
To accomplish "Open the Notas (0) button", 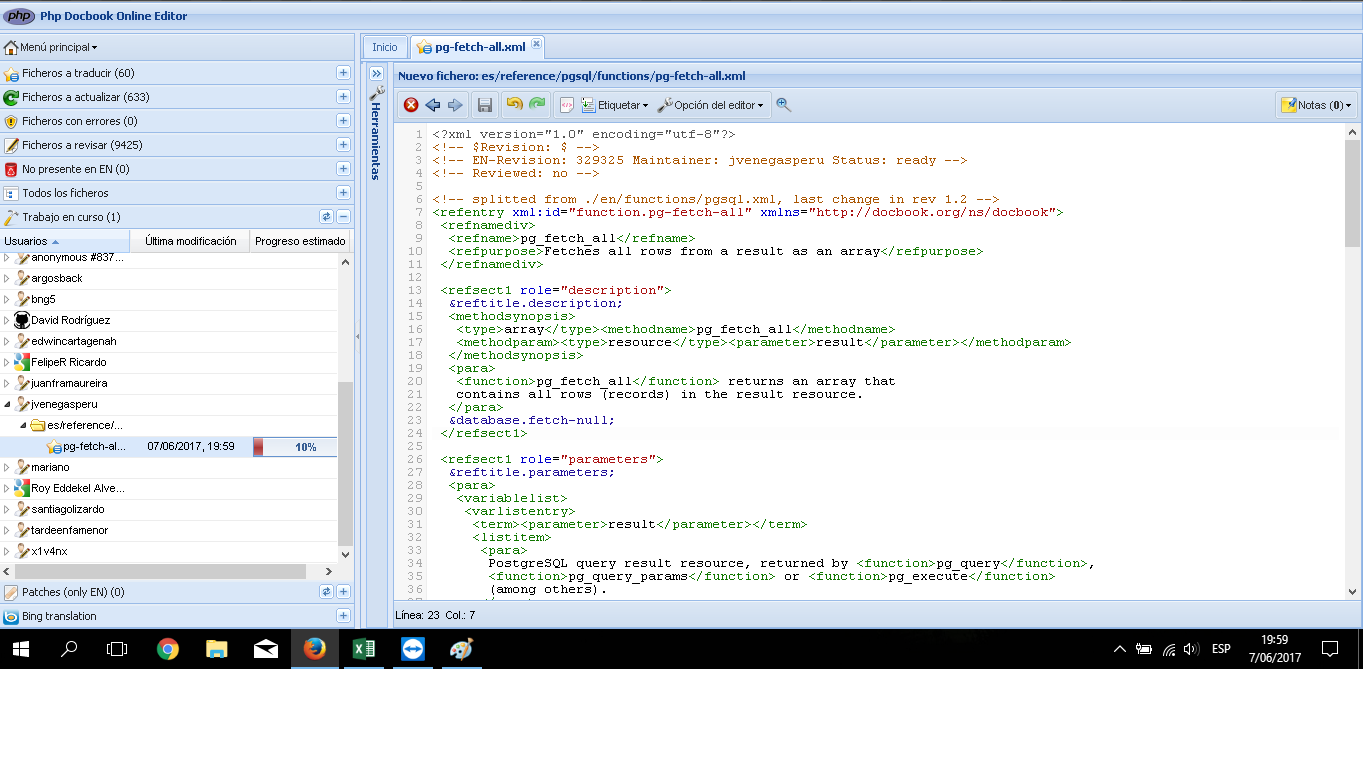I will [x=1315, y=105].
